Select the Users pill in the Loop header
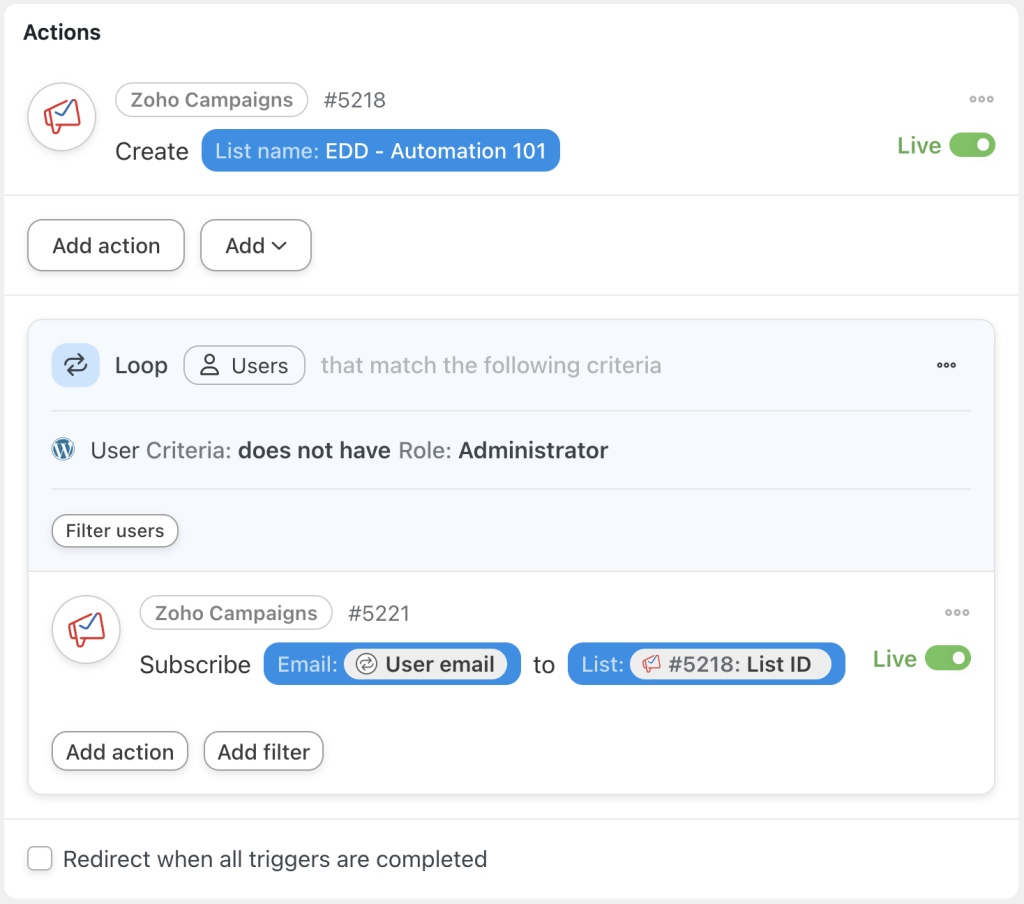Image resolution: width=1024 pixels, height=904 pixels. click(x=244, y=365)
